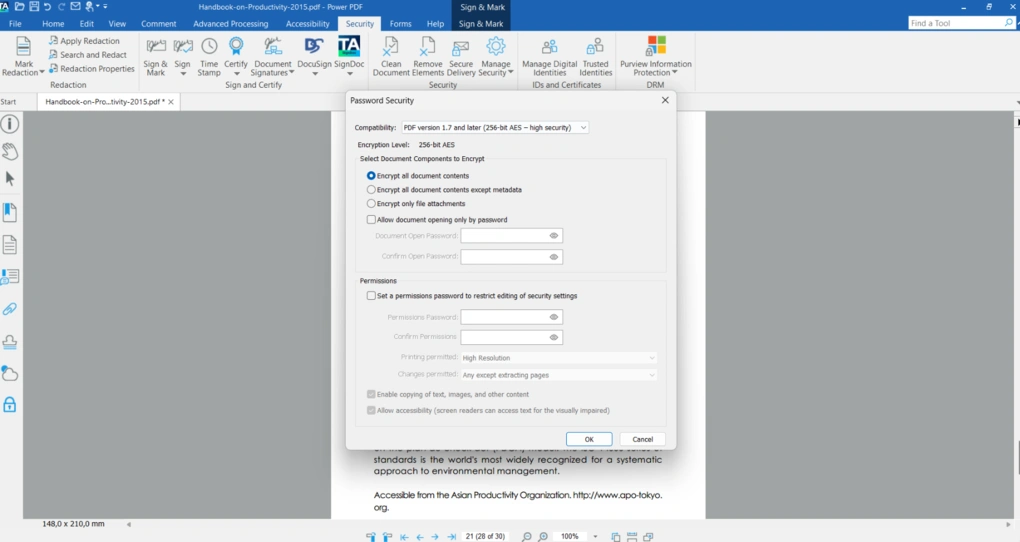This screenshot has height=542, width=1020.
Task: Click the Save icon in title bar
Action: coord(34,7)
